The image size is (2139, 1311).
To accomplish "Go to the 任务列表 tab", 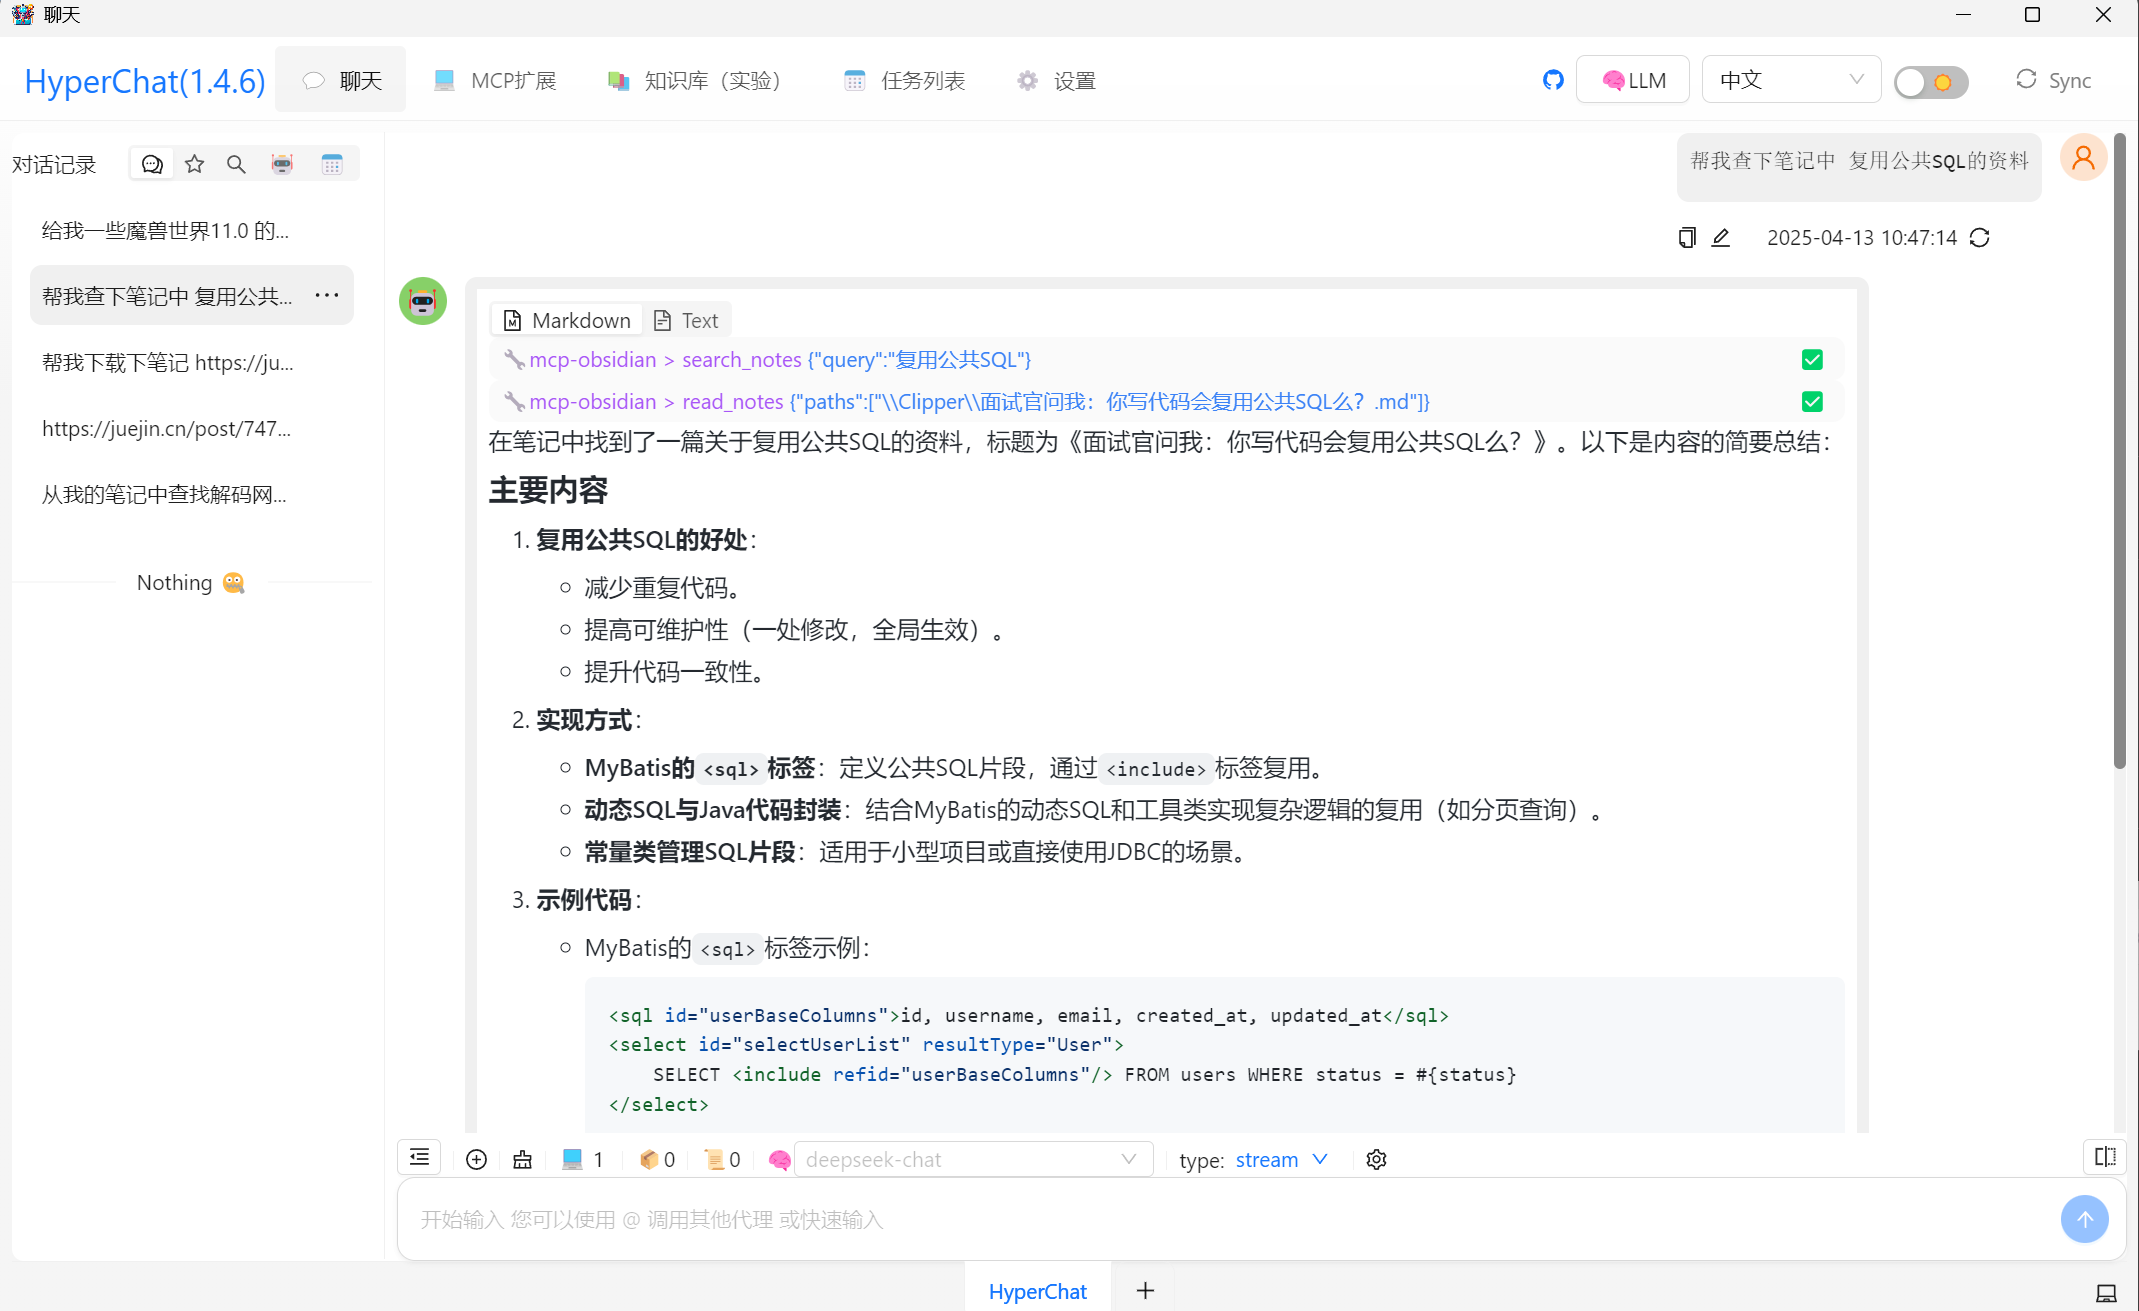I will [905, 80].
